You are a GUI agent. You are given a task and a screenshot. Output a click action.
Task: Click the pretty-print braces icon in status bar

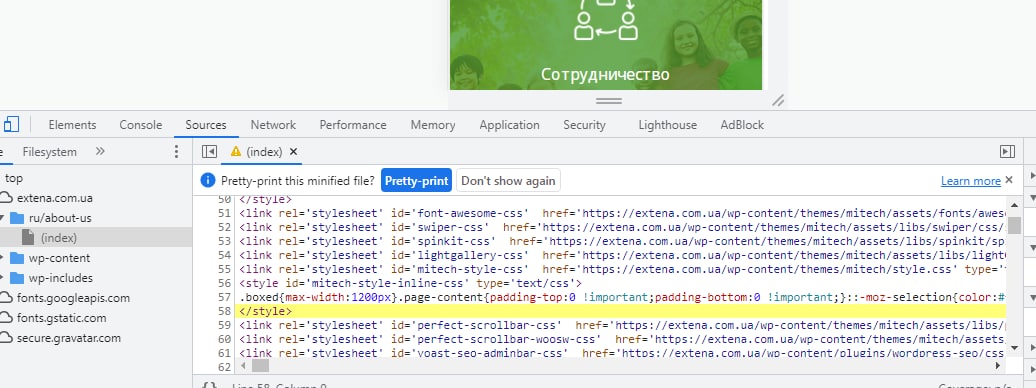(209, 386)
